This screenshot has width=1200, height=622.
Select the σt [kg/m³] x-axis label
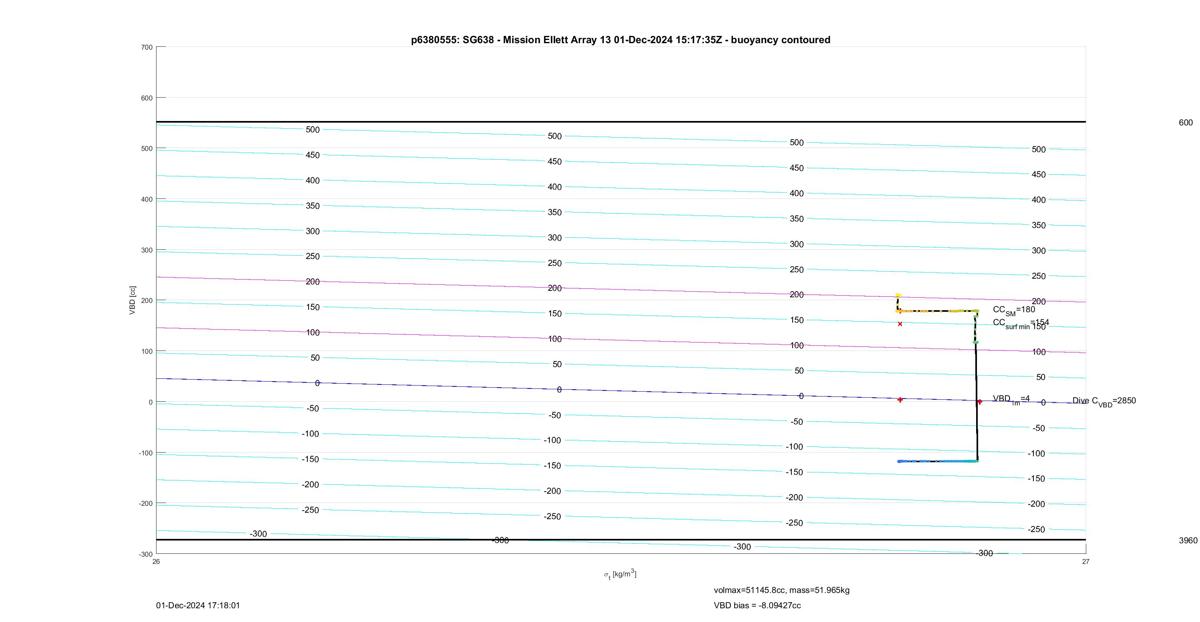pyautogui.click(x=620, y=574)
